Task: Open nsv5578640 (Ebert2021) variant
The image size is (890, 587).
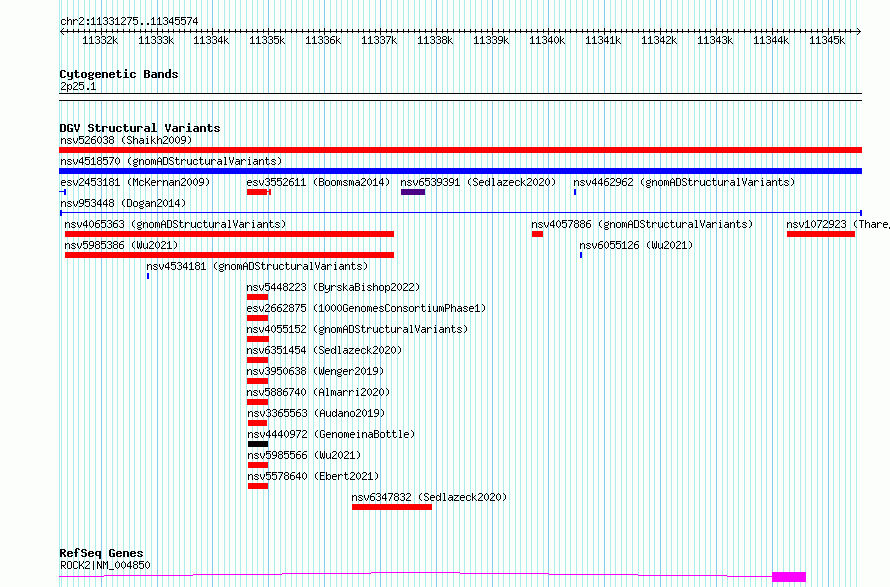Action: click(313, 476)
